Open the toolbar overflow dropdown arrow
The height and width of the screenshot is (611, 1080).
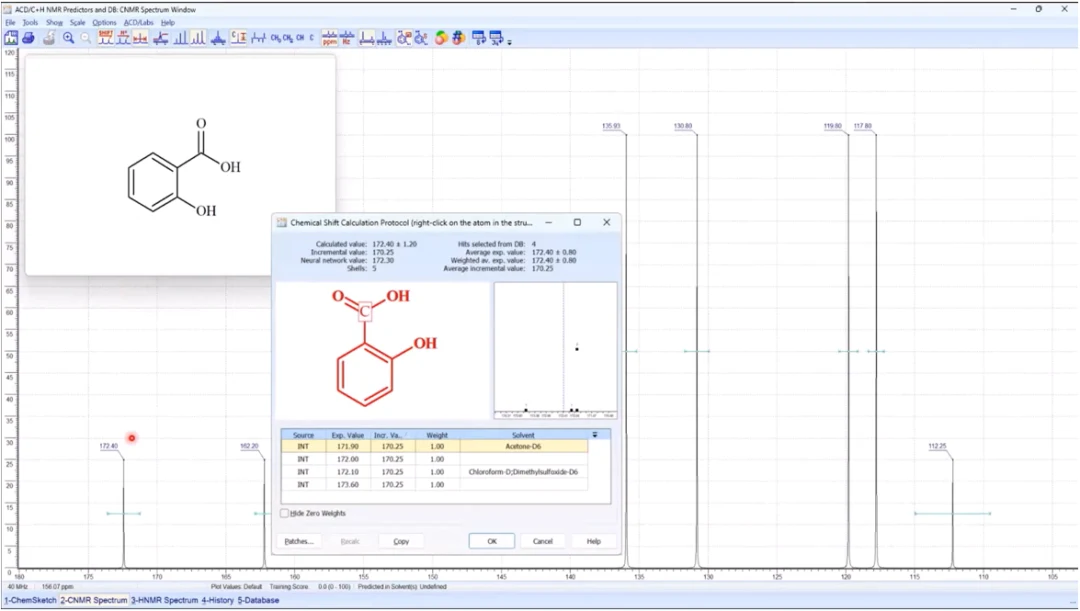510,43
